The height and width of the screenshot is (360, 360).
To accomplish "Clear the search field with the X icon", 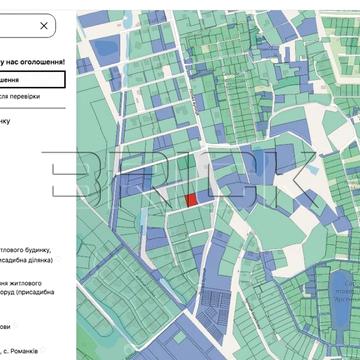I will pyautogui.click(x=44, y=26).
